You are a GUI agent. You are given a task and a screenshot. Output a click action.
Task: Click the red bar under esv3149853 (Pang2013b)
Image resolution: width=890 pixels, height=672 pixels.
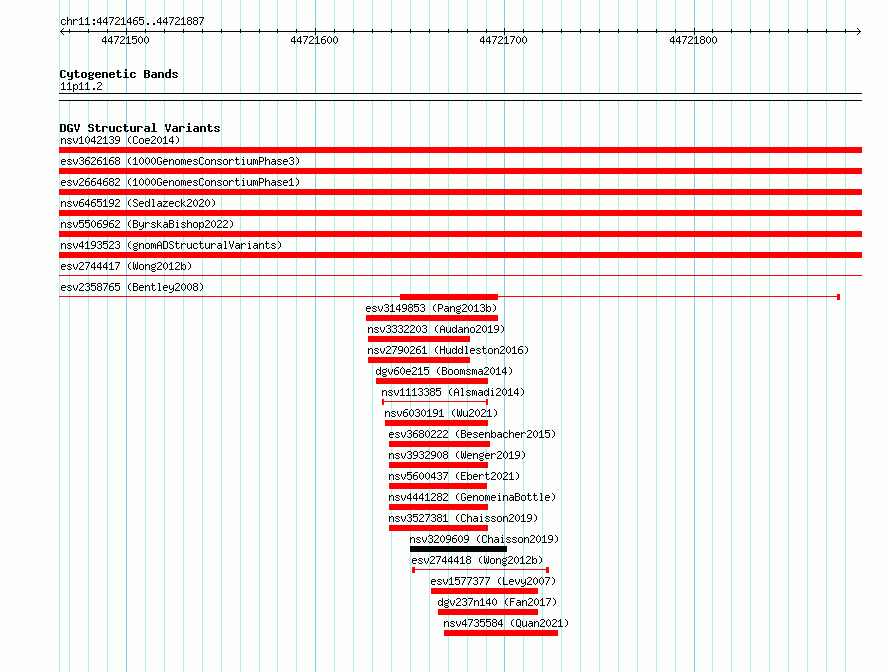point(432,318)
